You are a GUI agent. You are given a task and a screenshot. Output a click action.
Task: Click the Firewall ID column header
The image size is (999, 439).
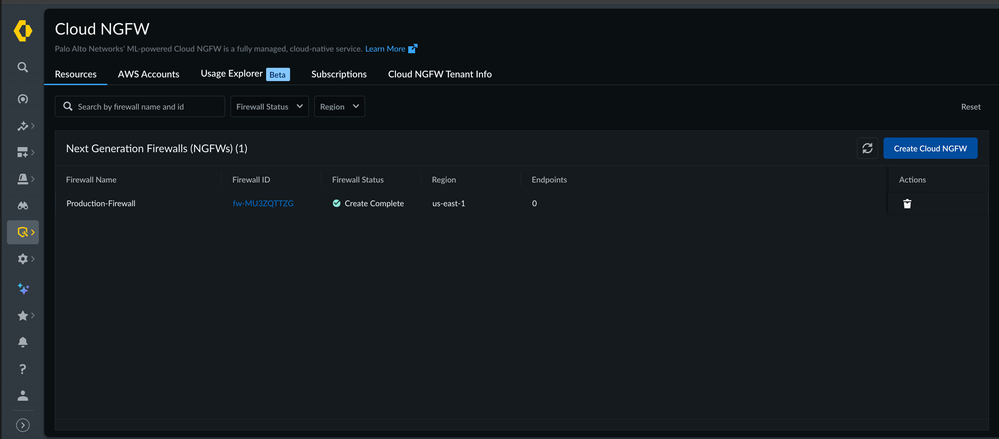click(252, 180)
